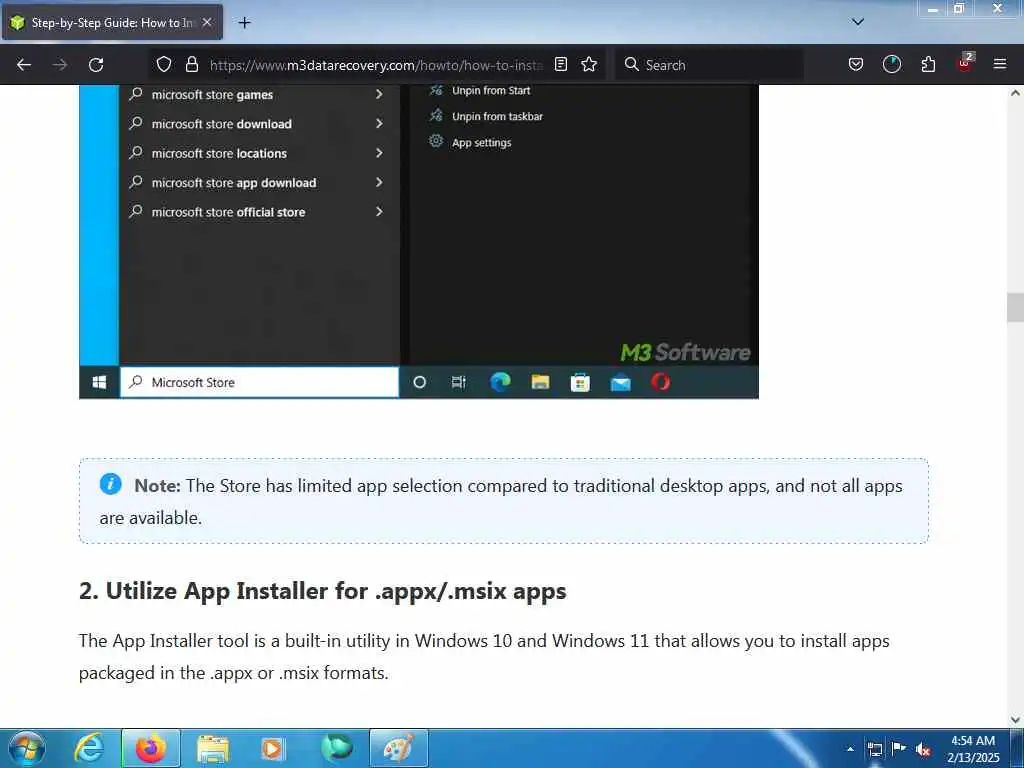
Task: Click the page scrollbar thumb
Action: pyautogui.click(x=1015, y=307)
